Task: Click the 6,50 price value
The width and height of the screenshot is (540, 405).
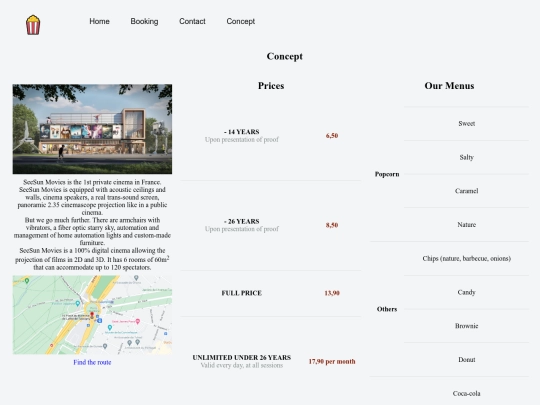Action: 332,135
